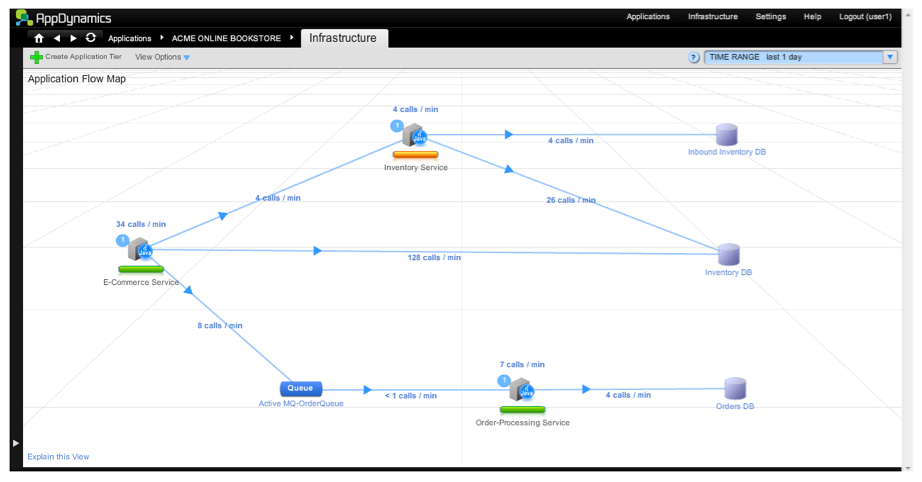This screenshot has width=922, height=482.
Task: Click the Explain this View link
Action: (x=58, y=457)
